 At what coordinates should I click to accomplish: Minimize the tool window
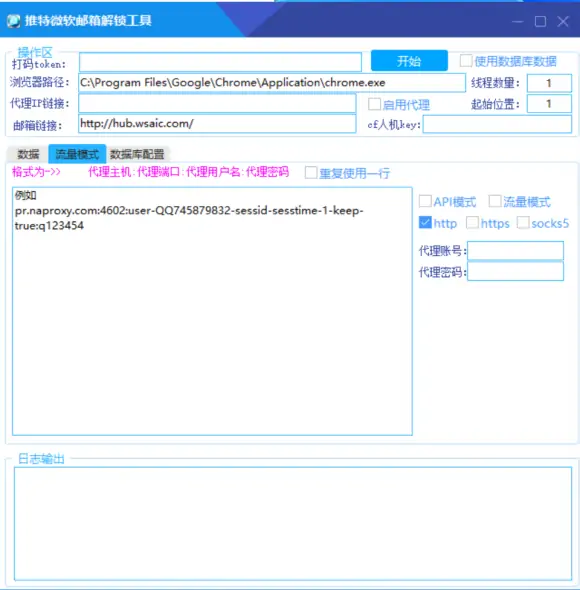pyautogui.click(x=518, y=21)
